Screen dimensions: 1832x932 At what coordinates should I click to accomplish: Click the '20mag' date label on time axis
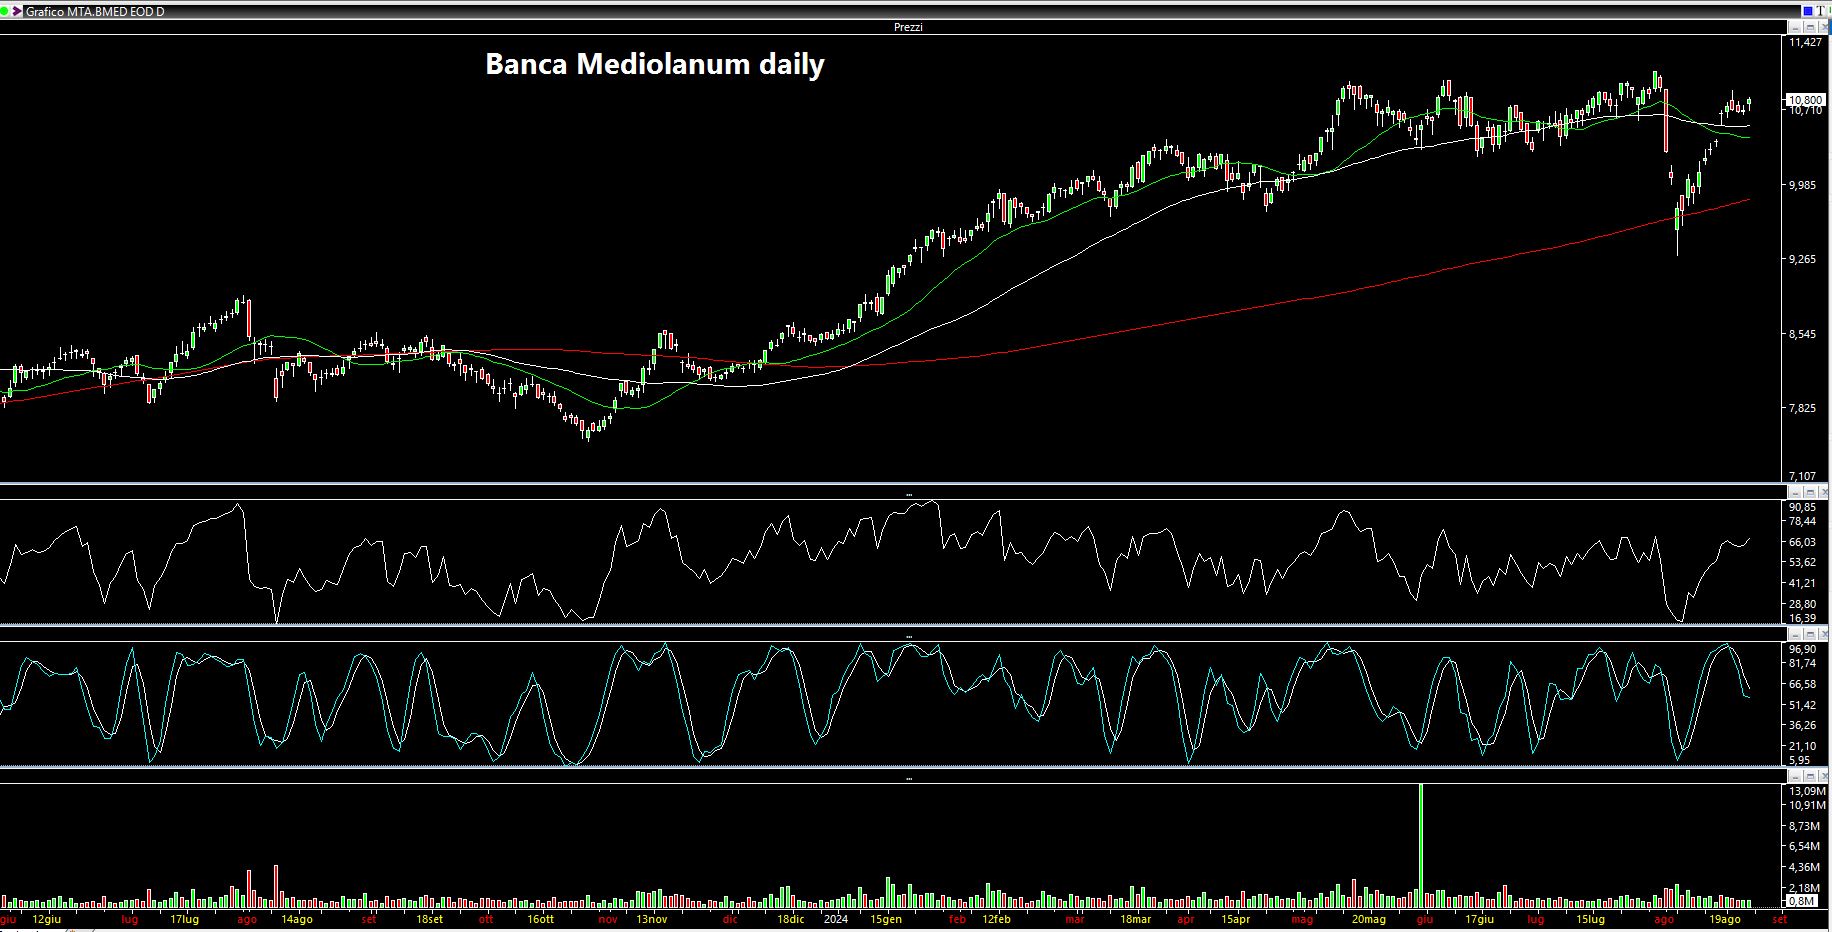point(1368,919)
